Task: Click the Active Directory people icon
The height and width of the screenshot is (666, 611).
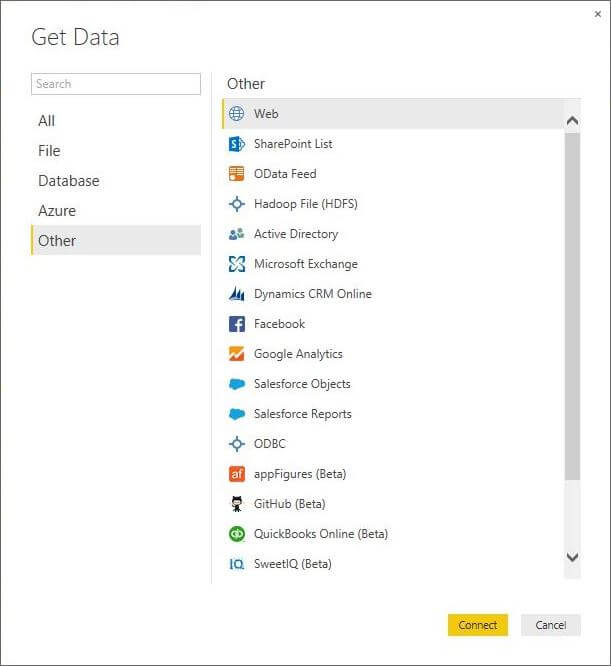Action: (x=237, y=234)
